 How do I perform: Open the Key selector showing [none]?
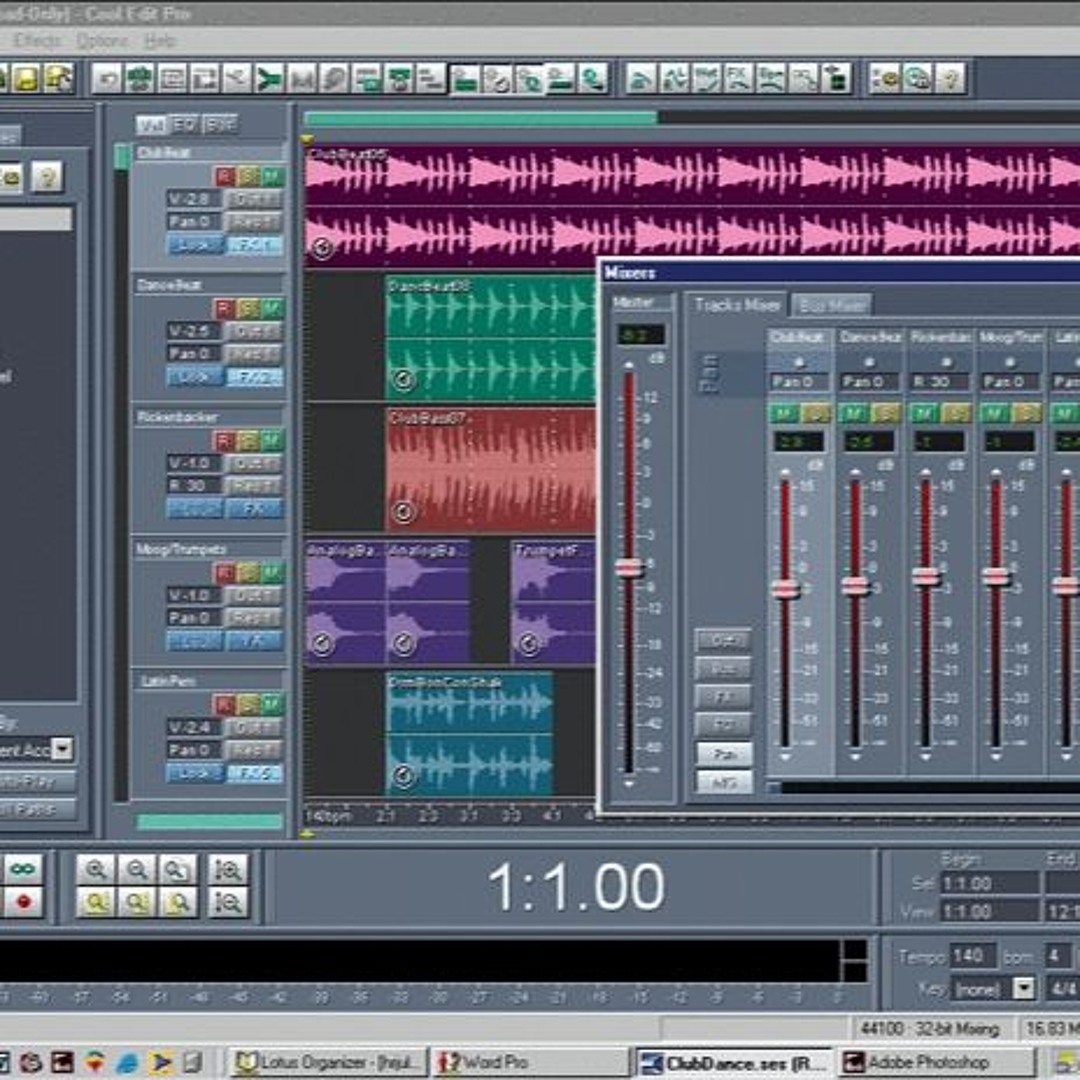click(x=1024, y=987)
